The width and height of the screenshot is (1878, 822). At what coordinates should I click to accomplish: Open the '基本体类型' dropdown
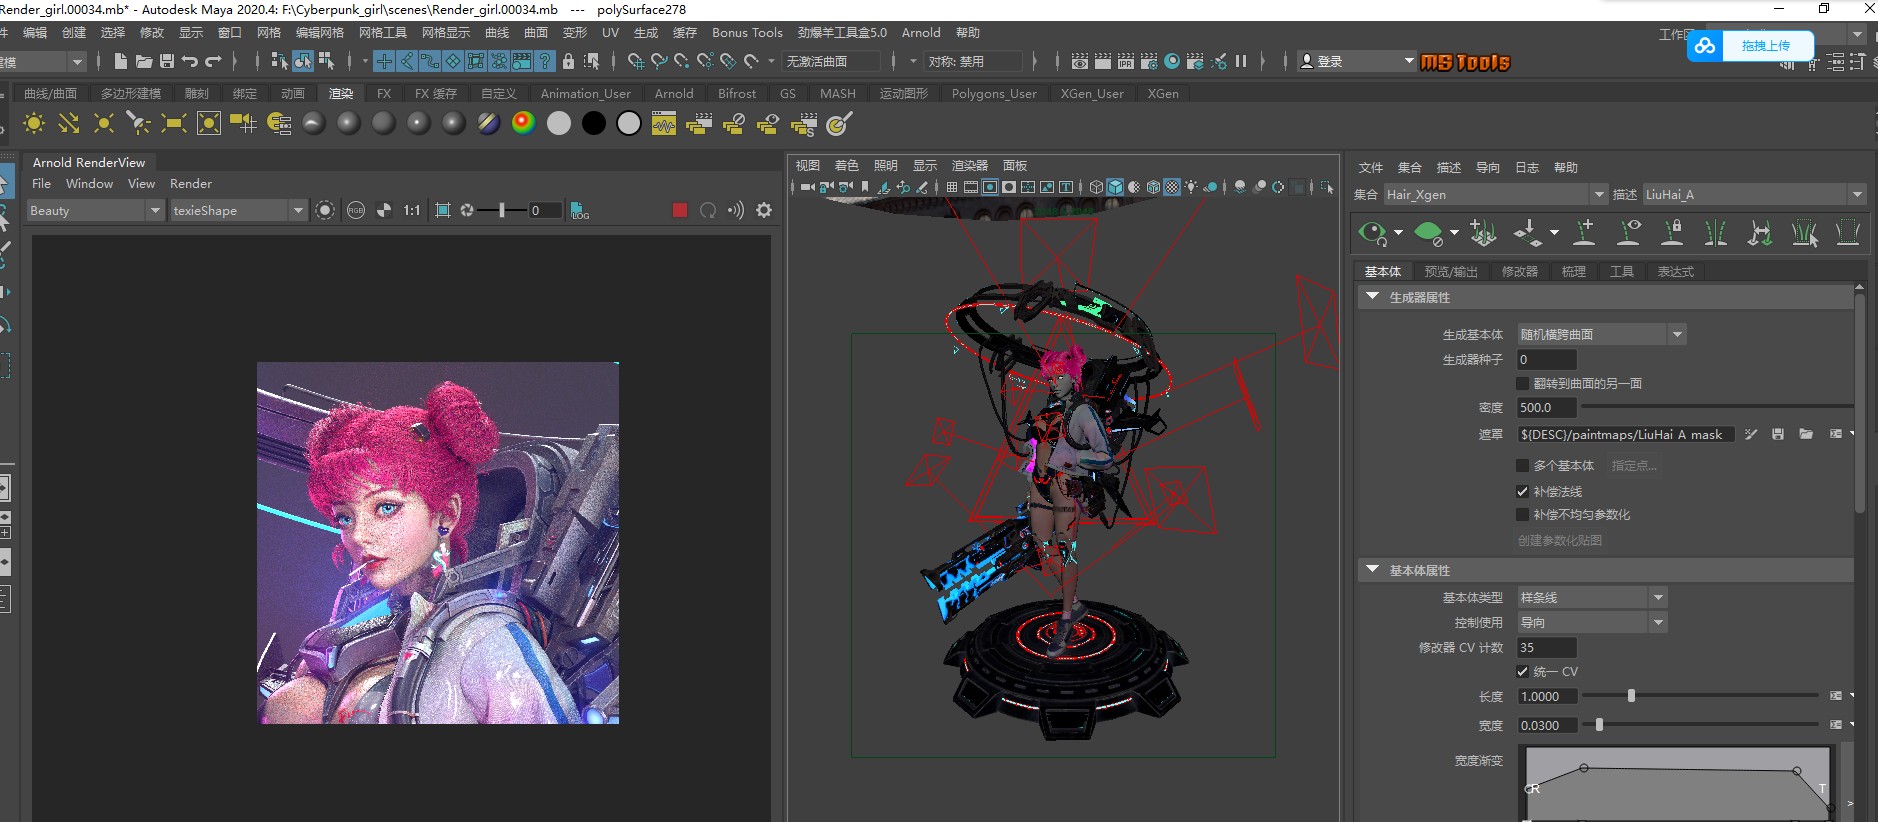(1592, 597)
